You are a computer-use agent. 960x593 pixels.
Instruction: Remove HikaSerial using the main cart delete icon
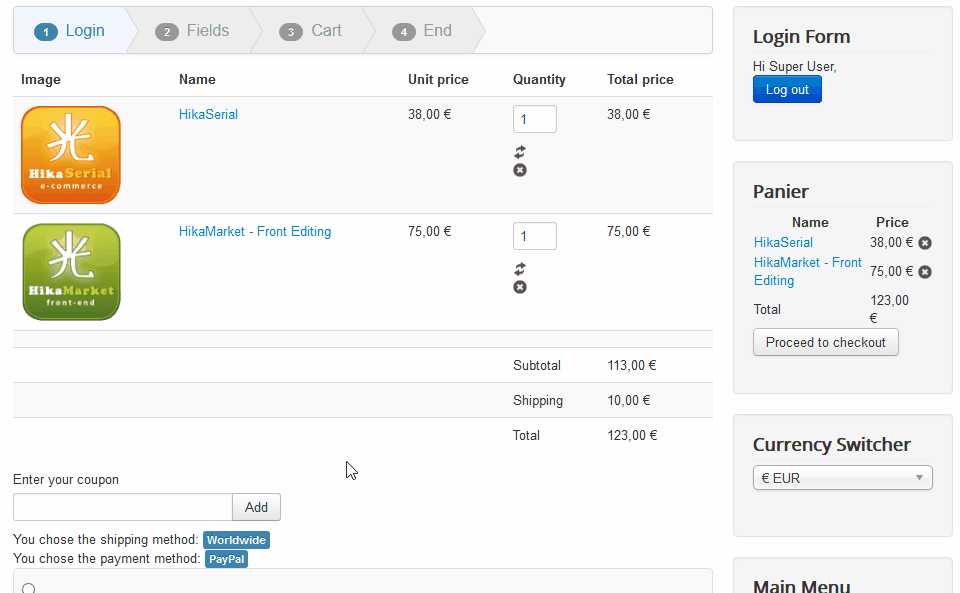(520, 170)
